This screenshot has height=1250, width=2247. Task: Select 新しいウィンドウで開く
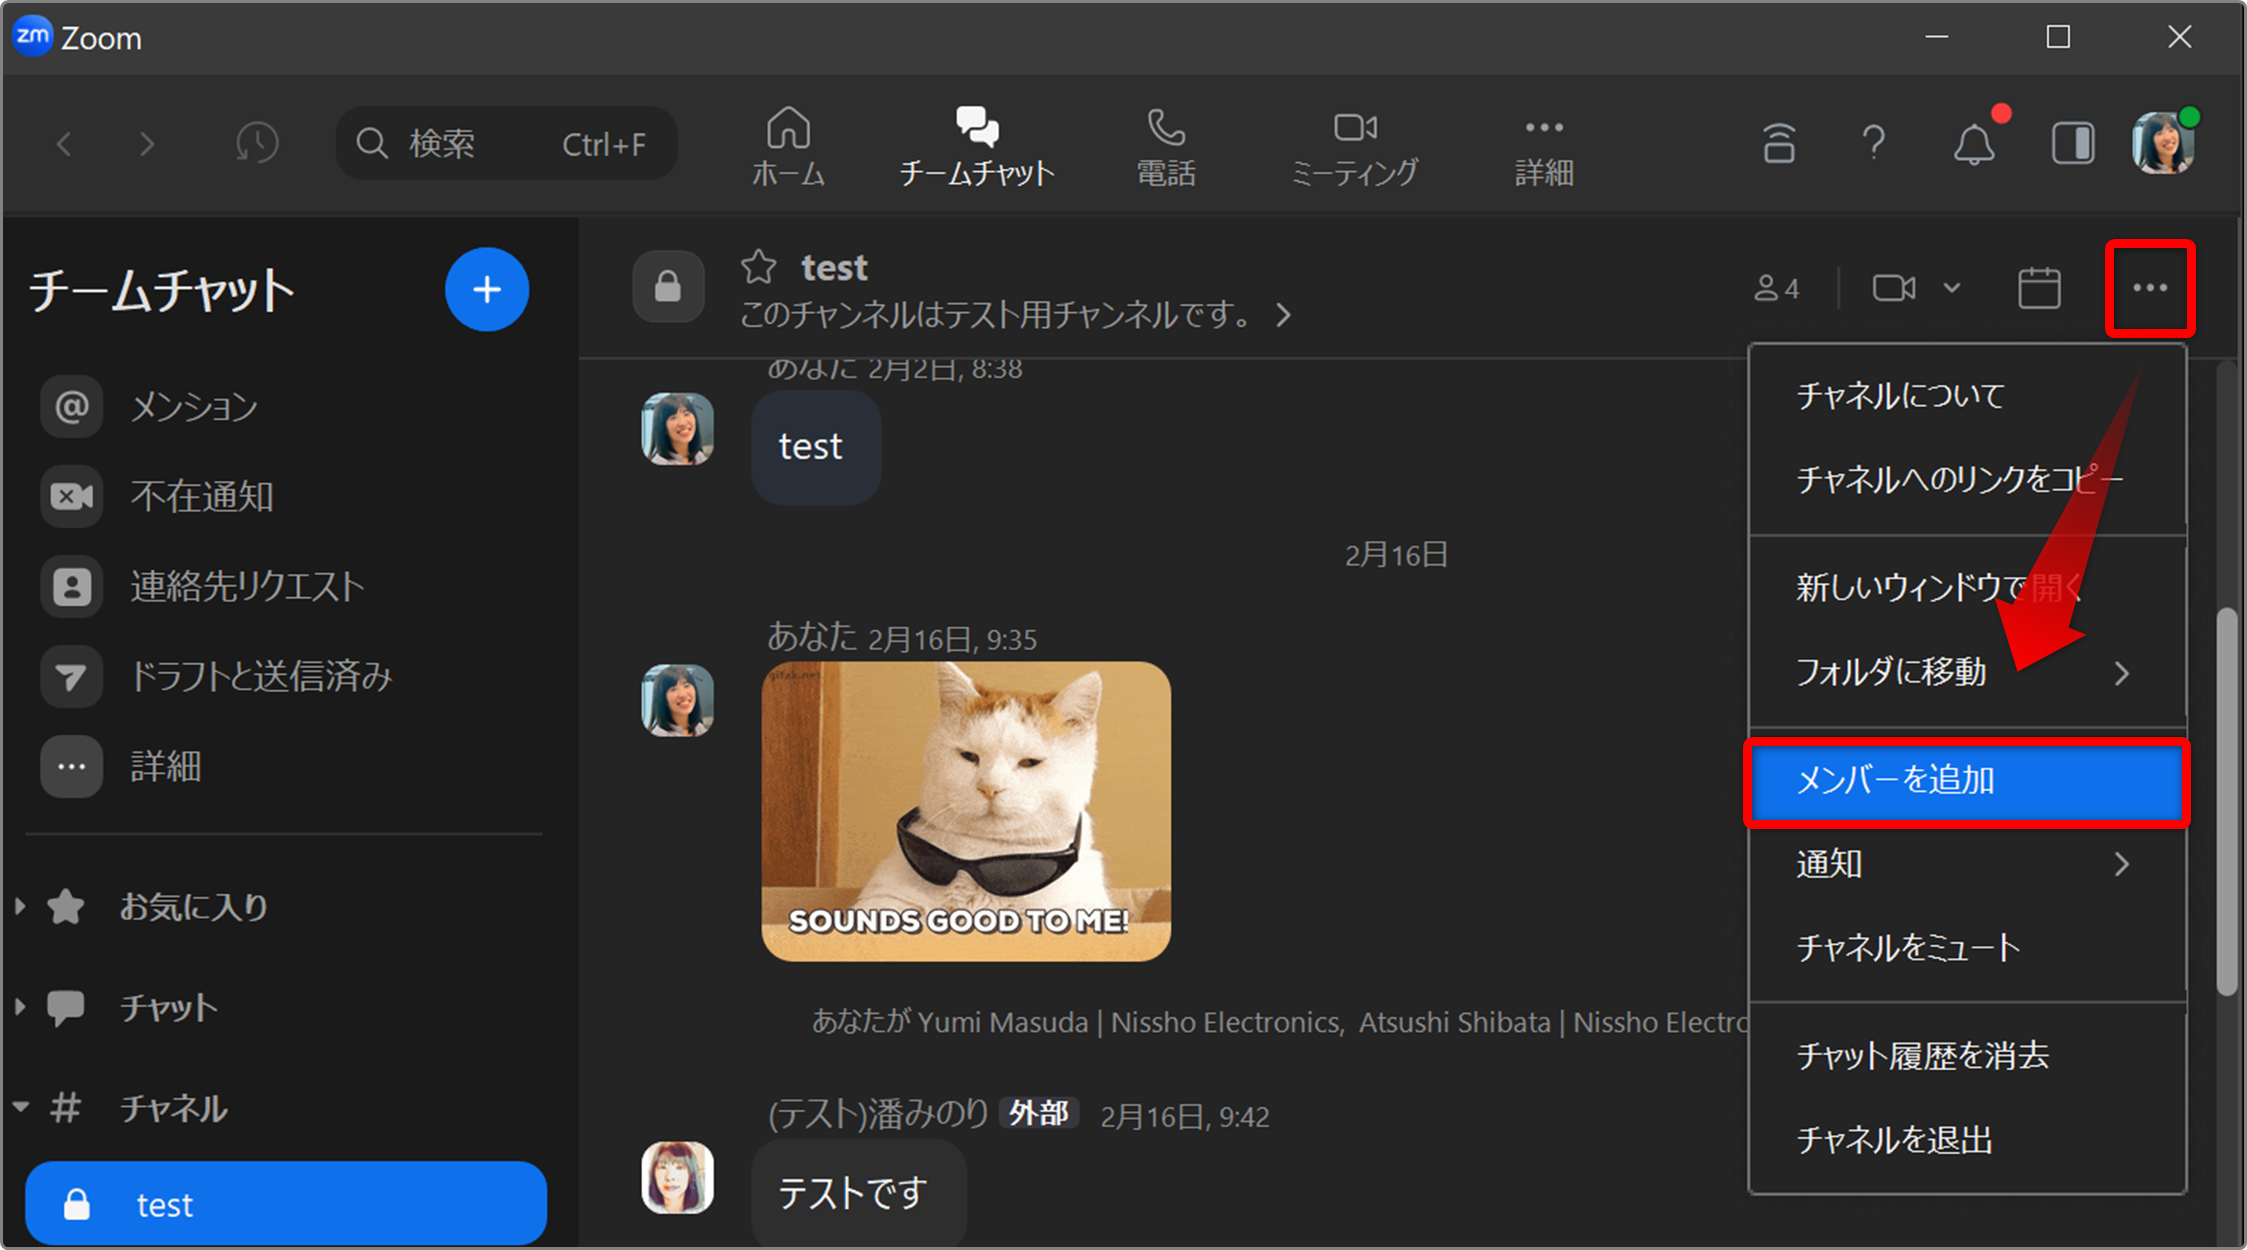pos(1967,588)
